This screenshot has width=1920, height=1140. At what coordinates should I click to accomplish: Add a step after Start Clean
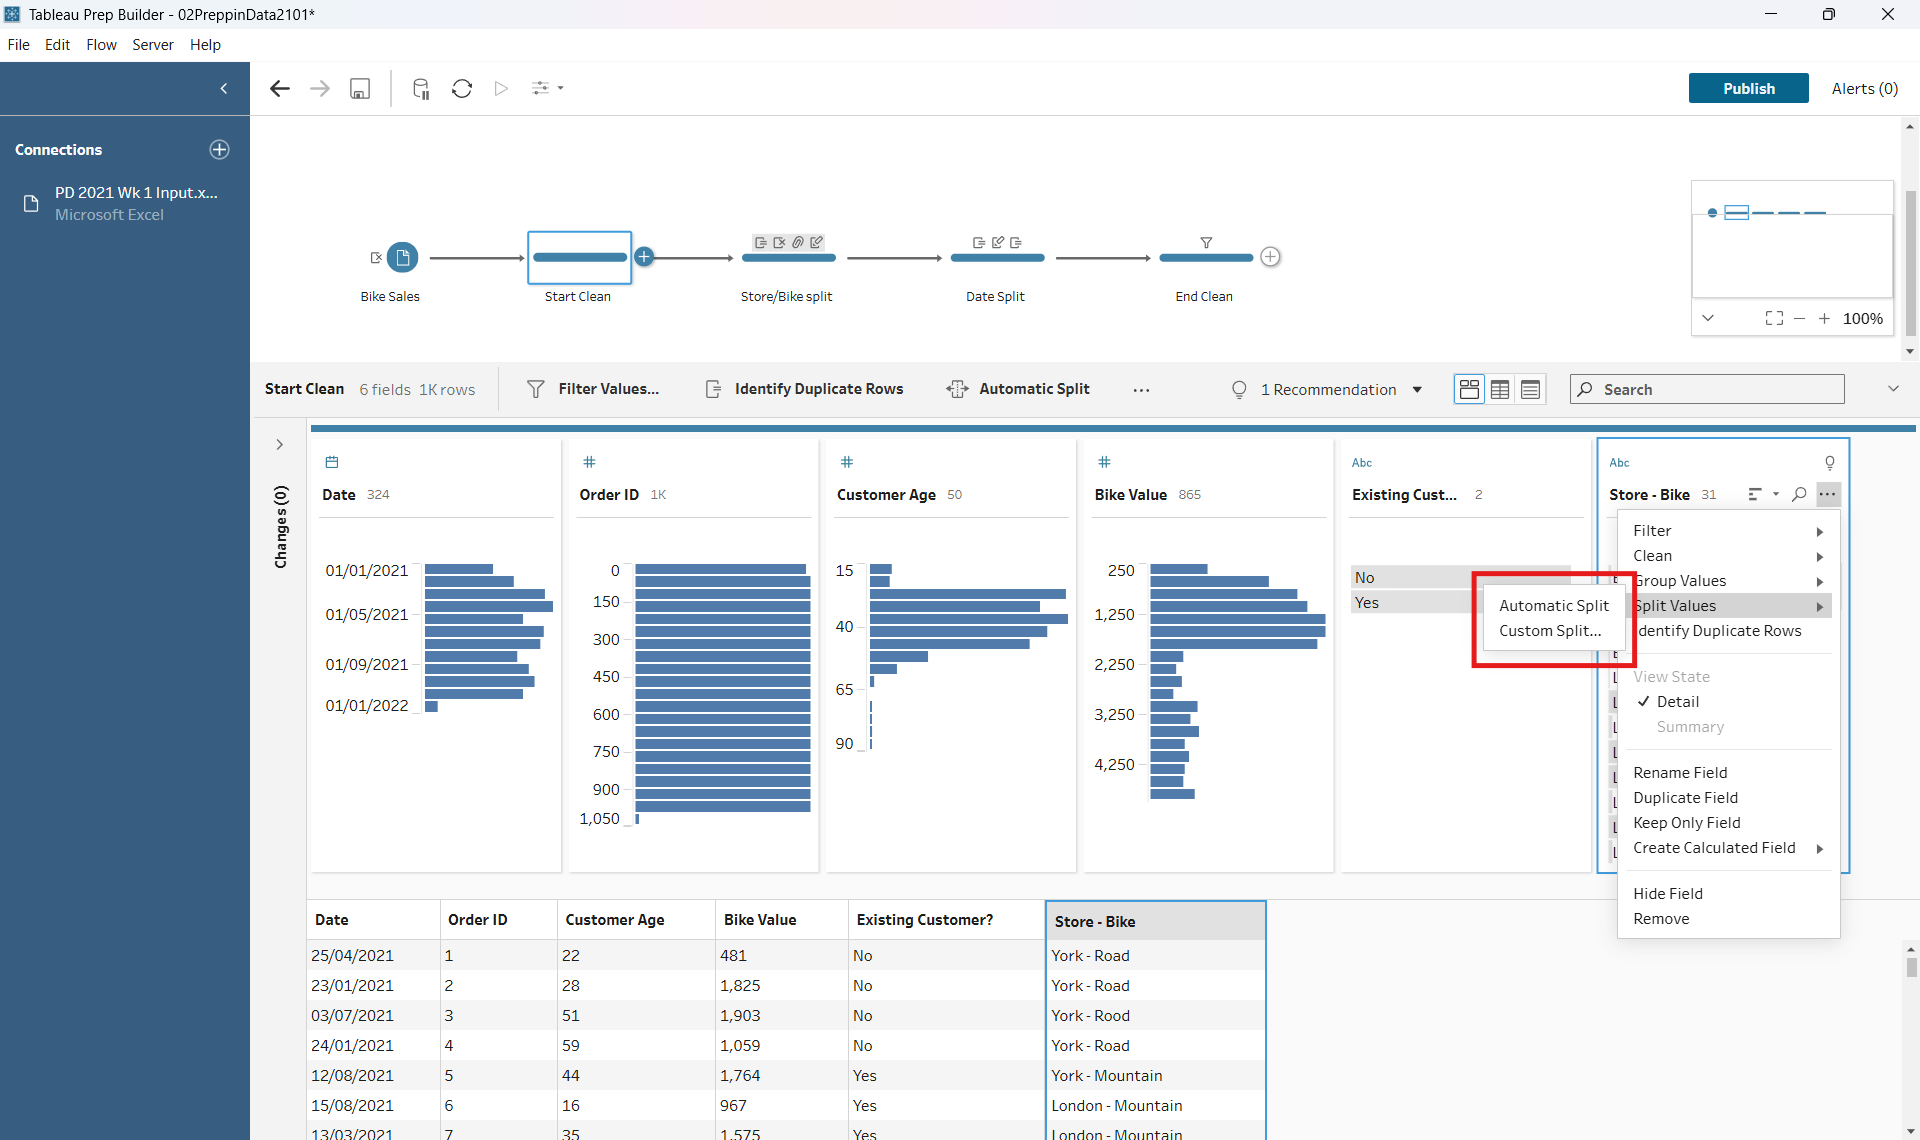pos(645,257)
